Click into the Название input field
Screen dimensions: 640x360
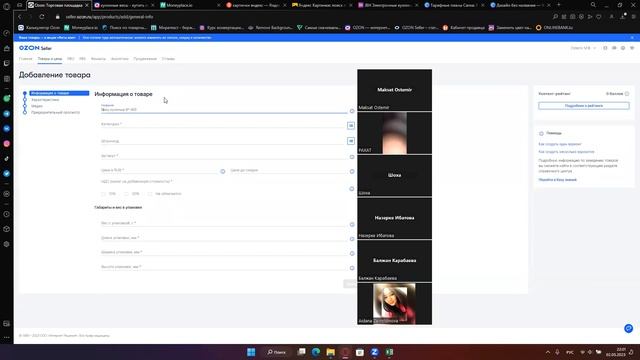point(224,109)
